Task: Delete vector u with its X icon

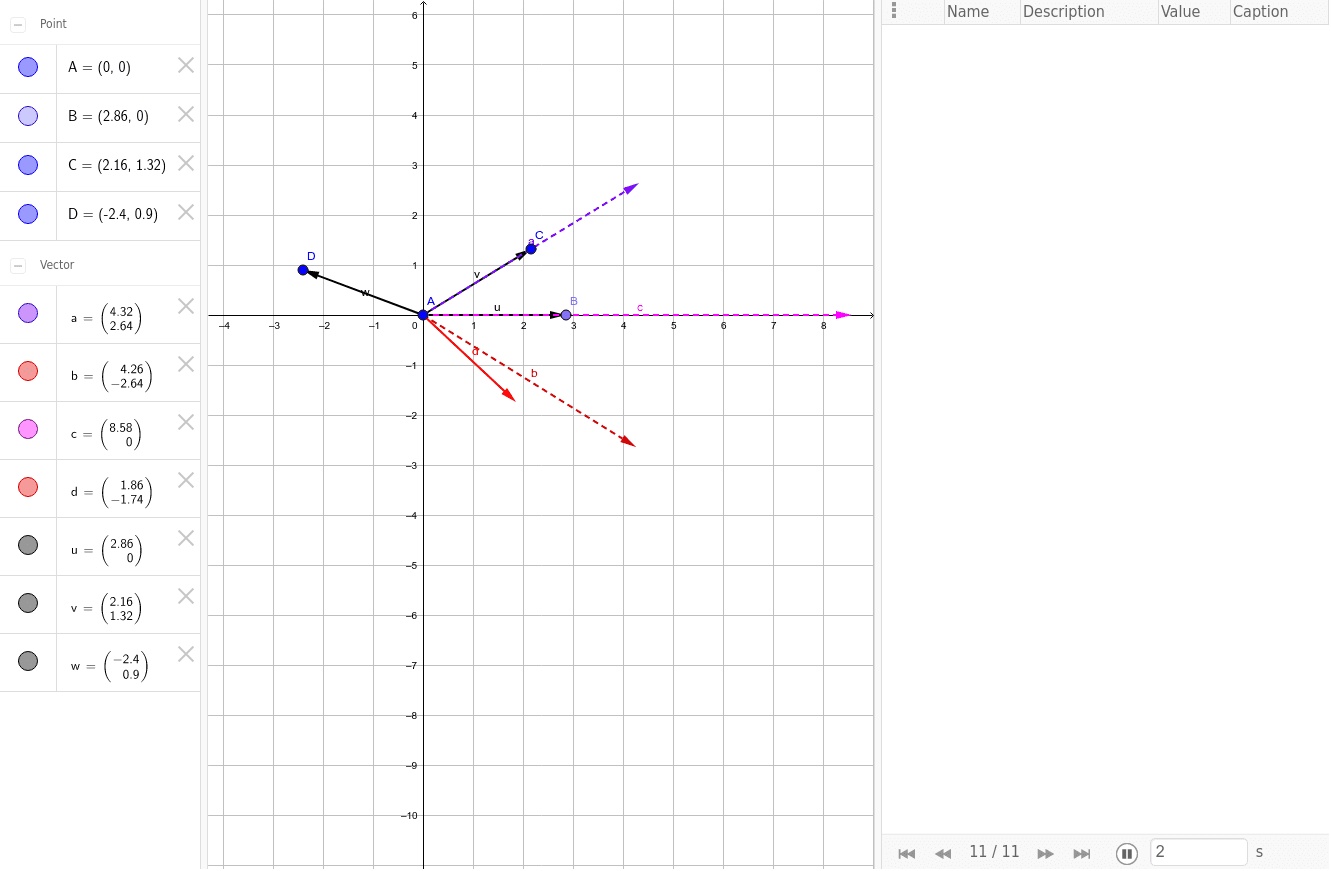Action: [x=186, y=538]
